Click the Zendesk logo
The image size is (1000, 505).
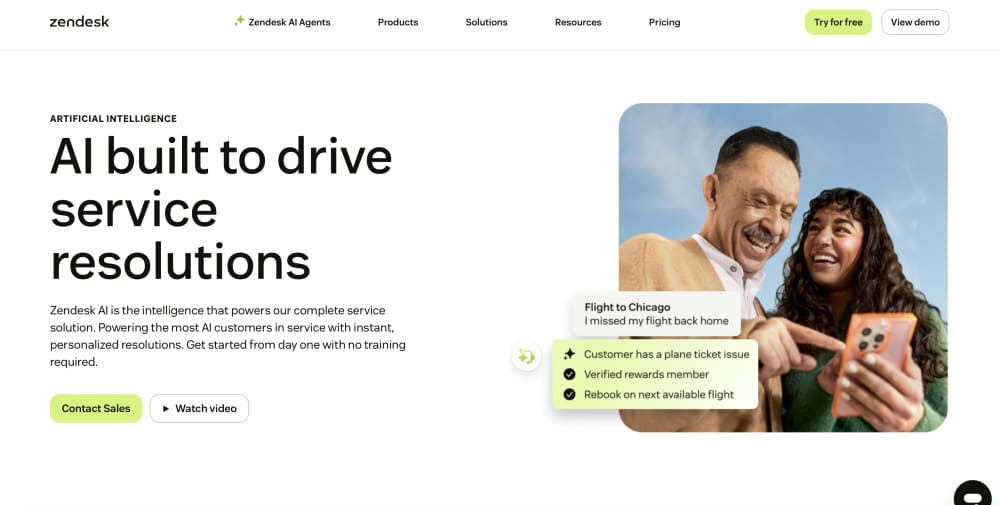79,22
